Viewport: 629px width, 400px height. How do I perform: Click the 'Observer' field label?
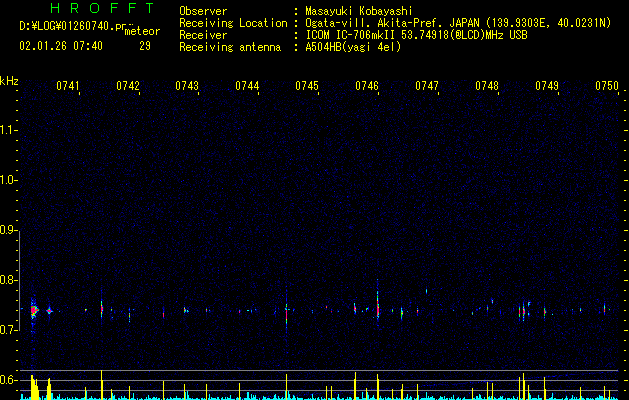pyautogui.click(x=203, y=11)
